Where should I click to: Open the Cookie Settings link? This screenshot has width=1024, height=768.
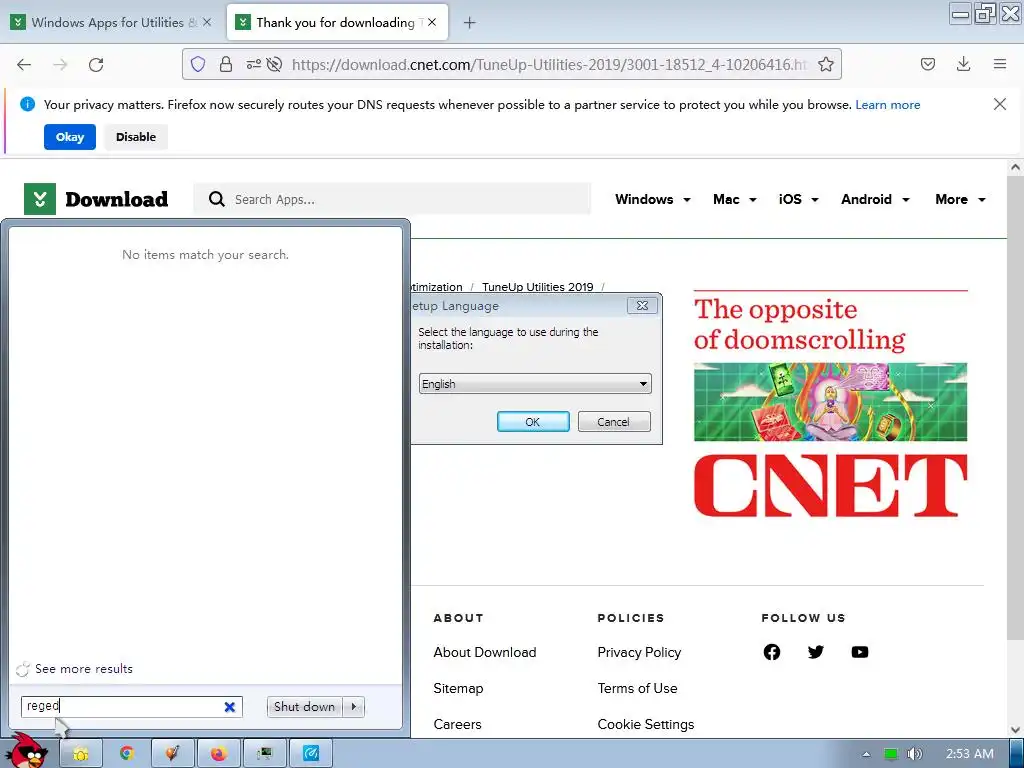[646, 724]
